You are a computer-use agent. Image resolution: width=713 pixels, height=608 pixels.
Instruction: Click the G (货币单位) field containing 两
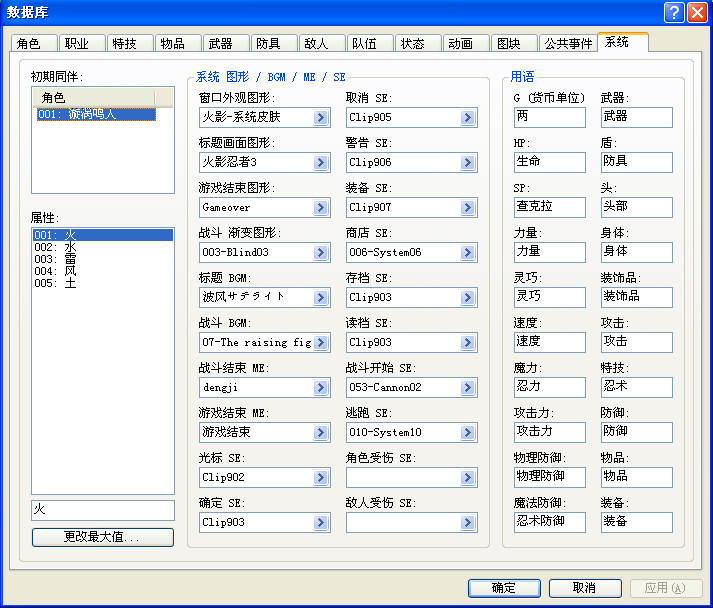(x=550, y=117)
